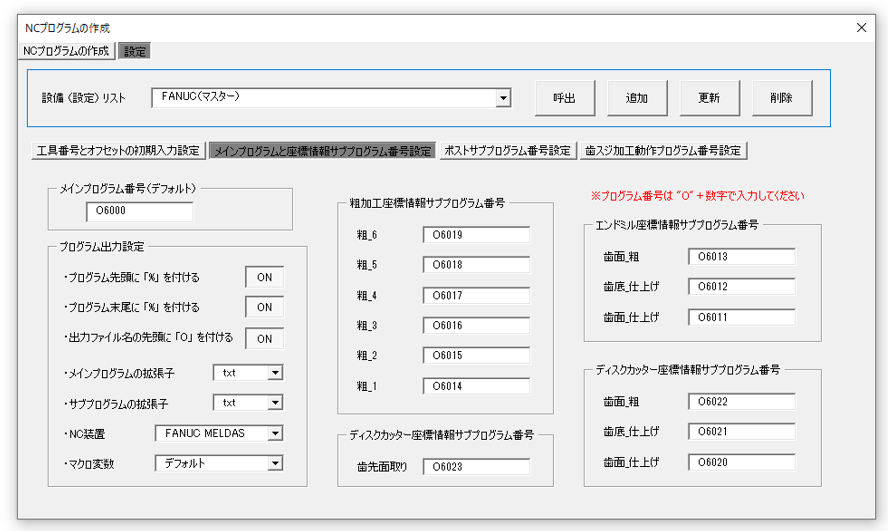
Task: Open the 設備（設定）リスト dropdown
Action: [503, 98]
